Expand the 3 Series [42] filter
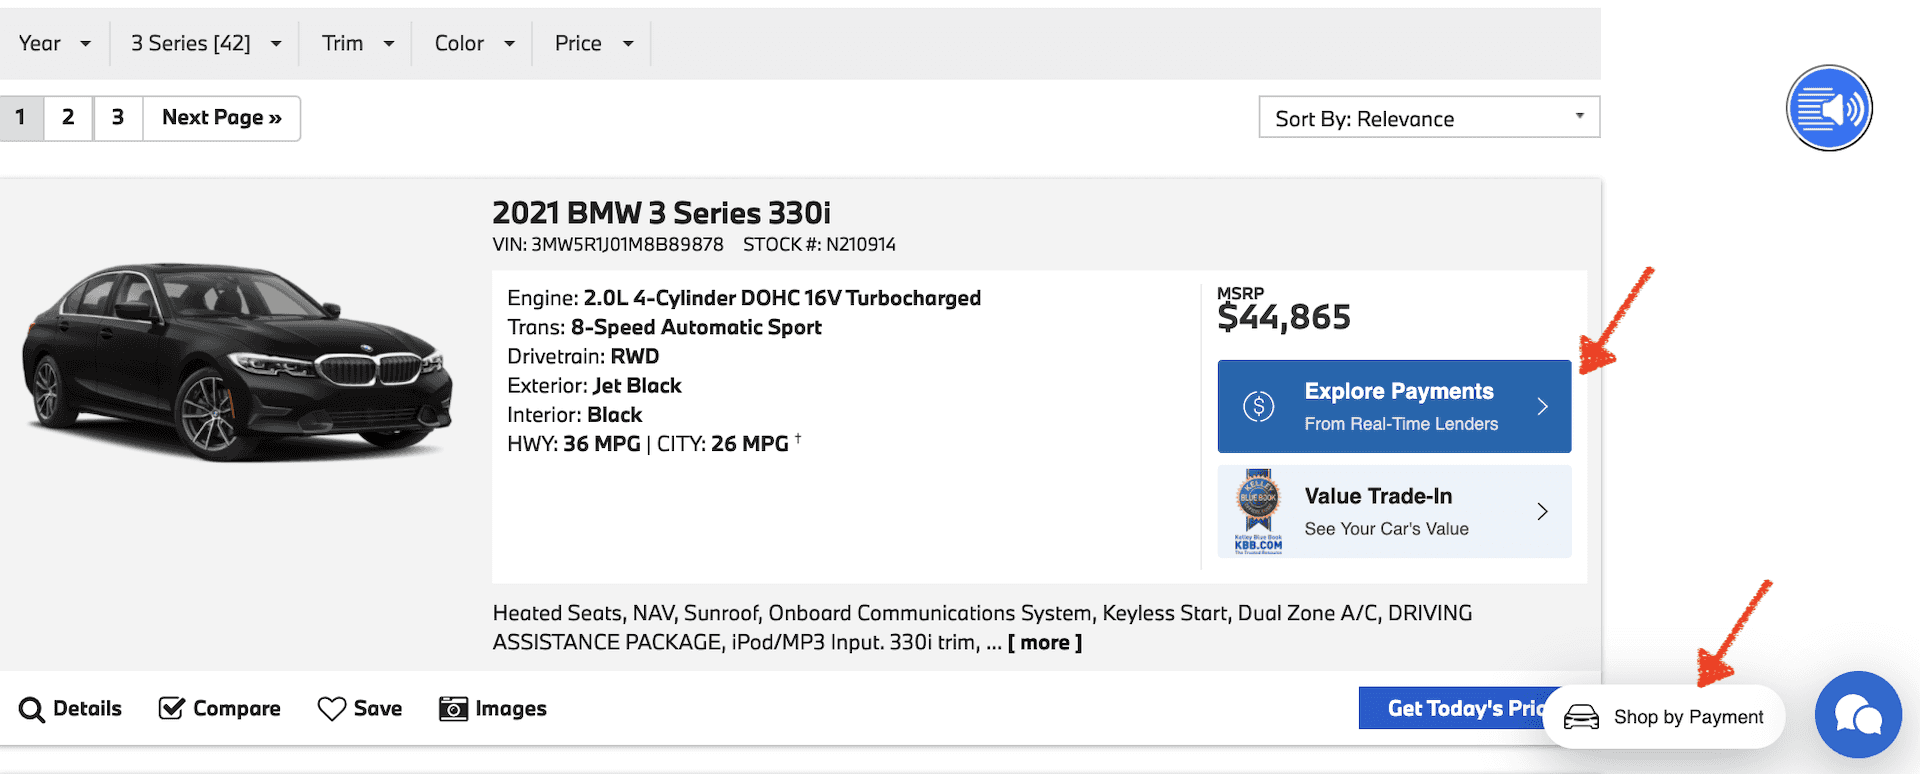The height and width of the screenshot is (774, 1920). click(205, 43)
